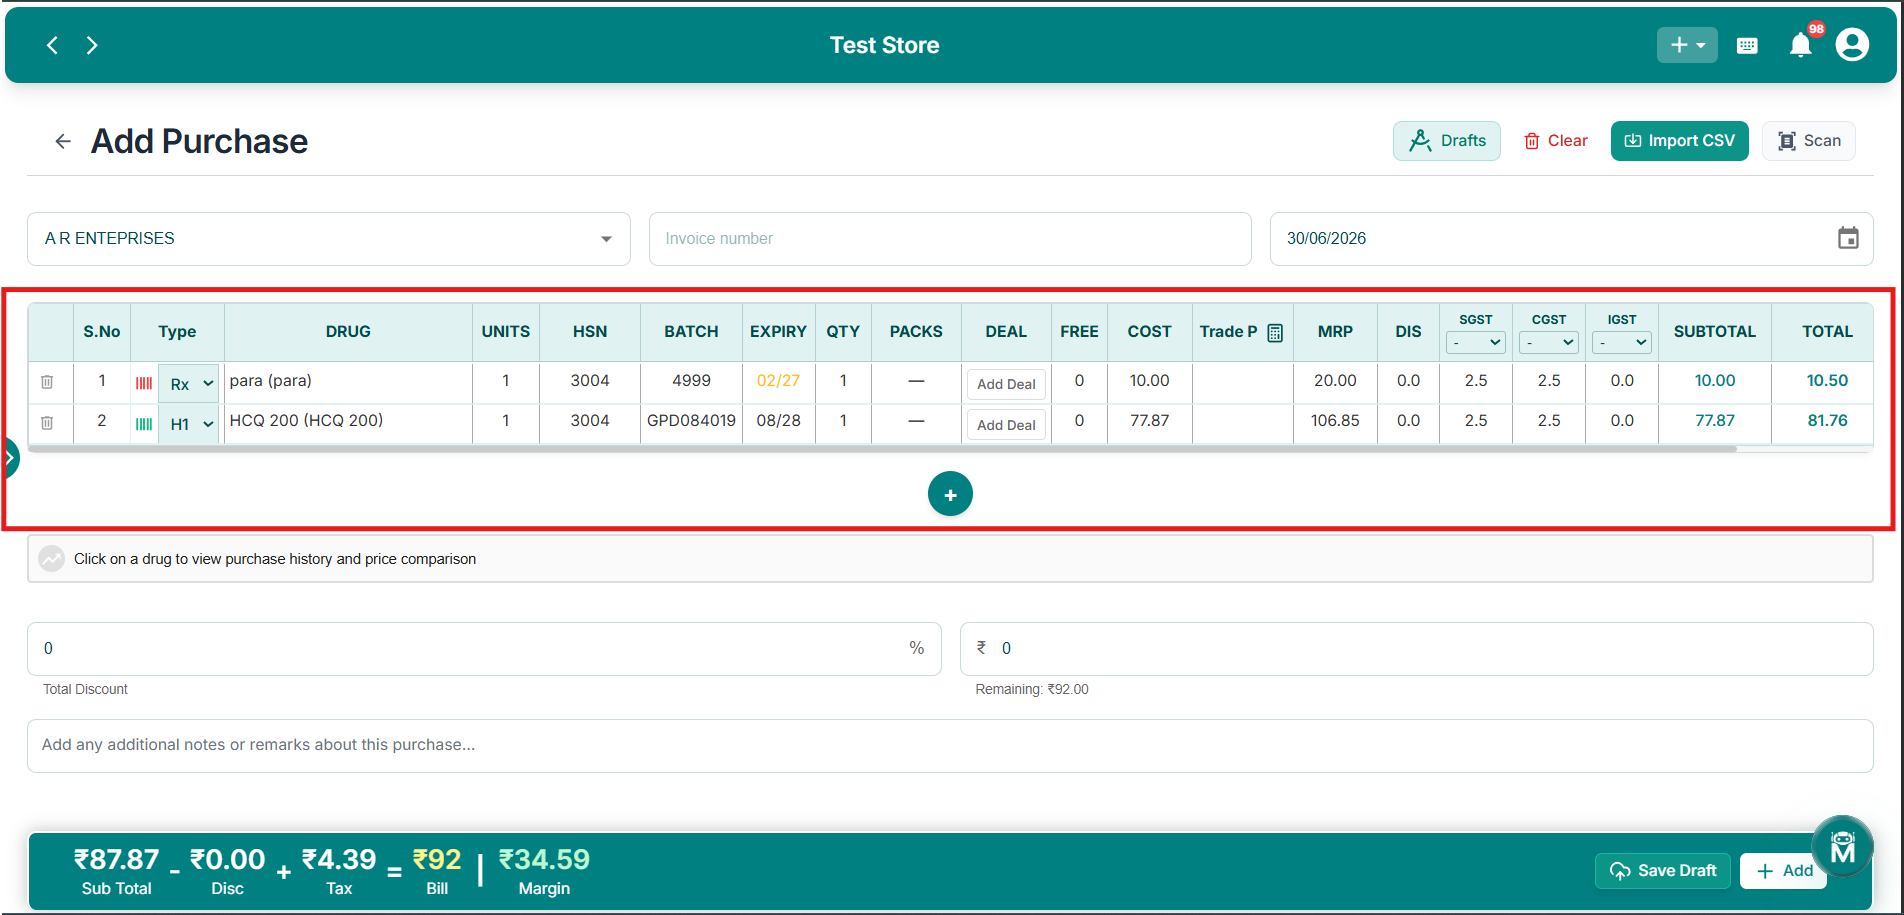The image size is (1904, 915).
Task: Delete row 2 using trash icon
Action: pyautogui.click(x=47, y=423)
